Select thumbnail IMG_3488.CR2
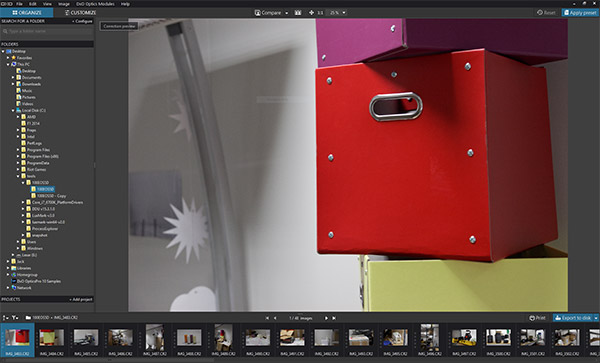The image size is (600, 363). tap(189, 340)
